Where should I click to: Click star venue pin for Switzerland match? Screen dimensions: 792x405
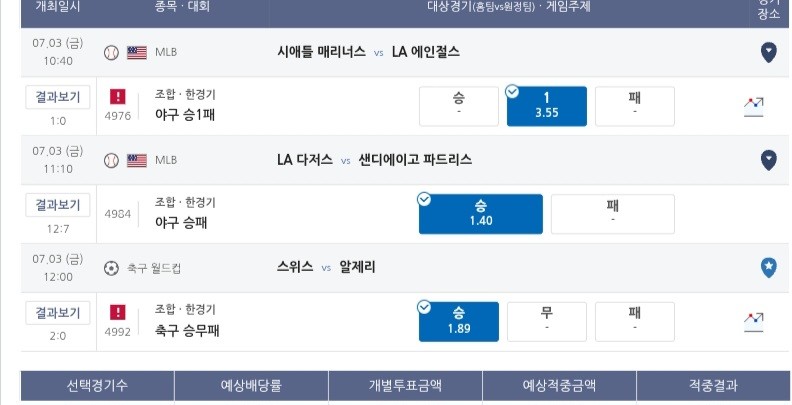tap(768, 268)
